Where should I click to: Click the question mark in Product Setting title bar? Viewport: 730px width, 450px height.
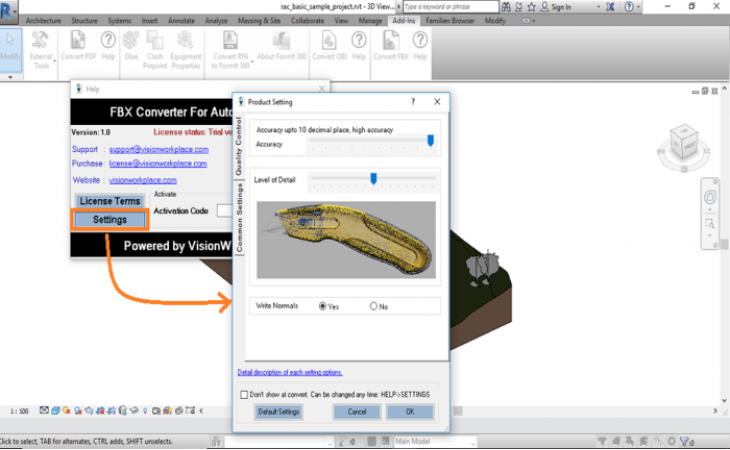pos(413,102)
